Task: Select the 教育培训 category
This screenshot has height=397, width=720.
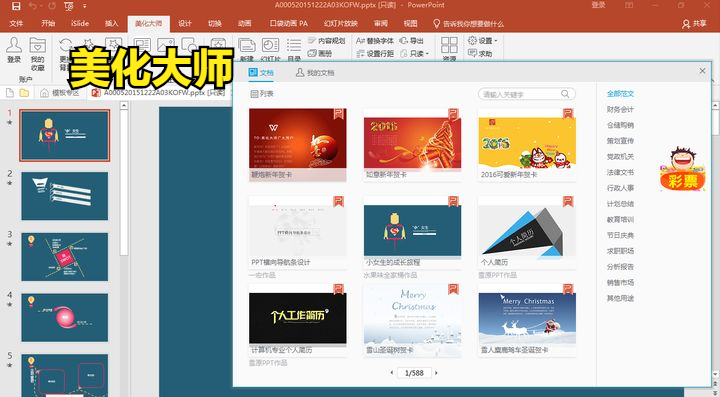Action: click(x=620, y=219)
